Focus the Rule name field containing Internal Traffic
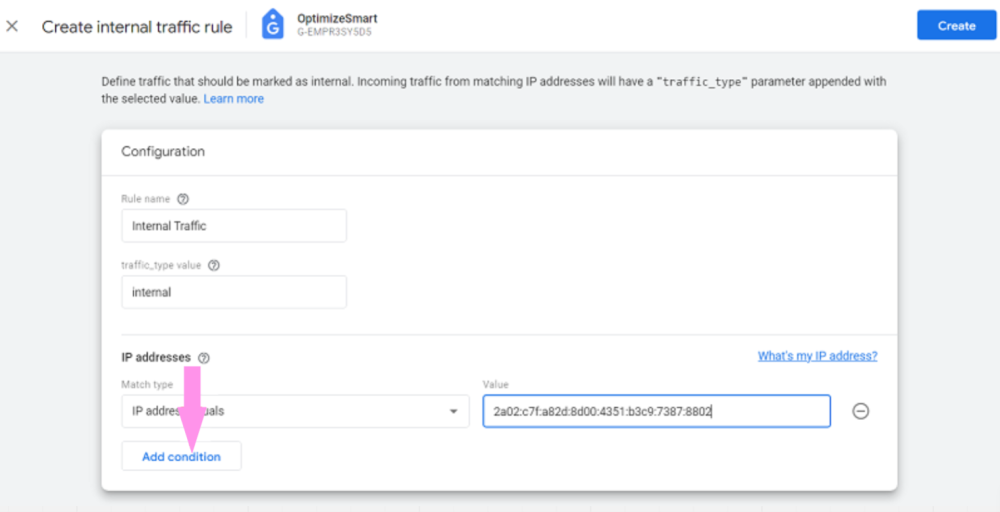Screen dimensions: 1000x512 coord(234,226)
